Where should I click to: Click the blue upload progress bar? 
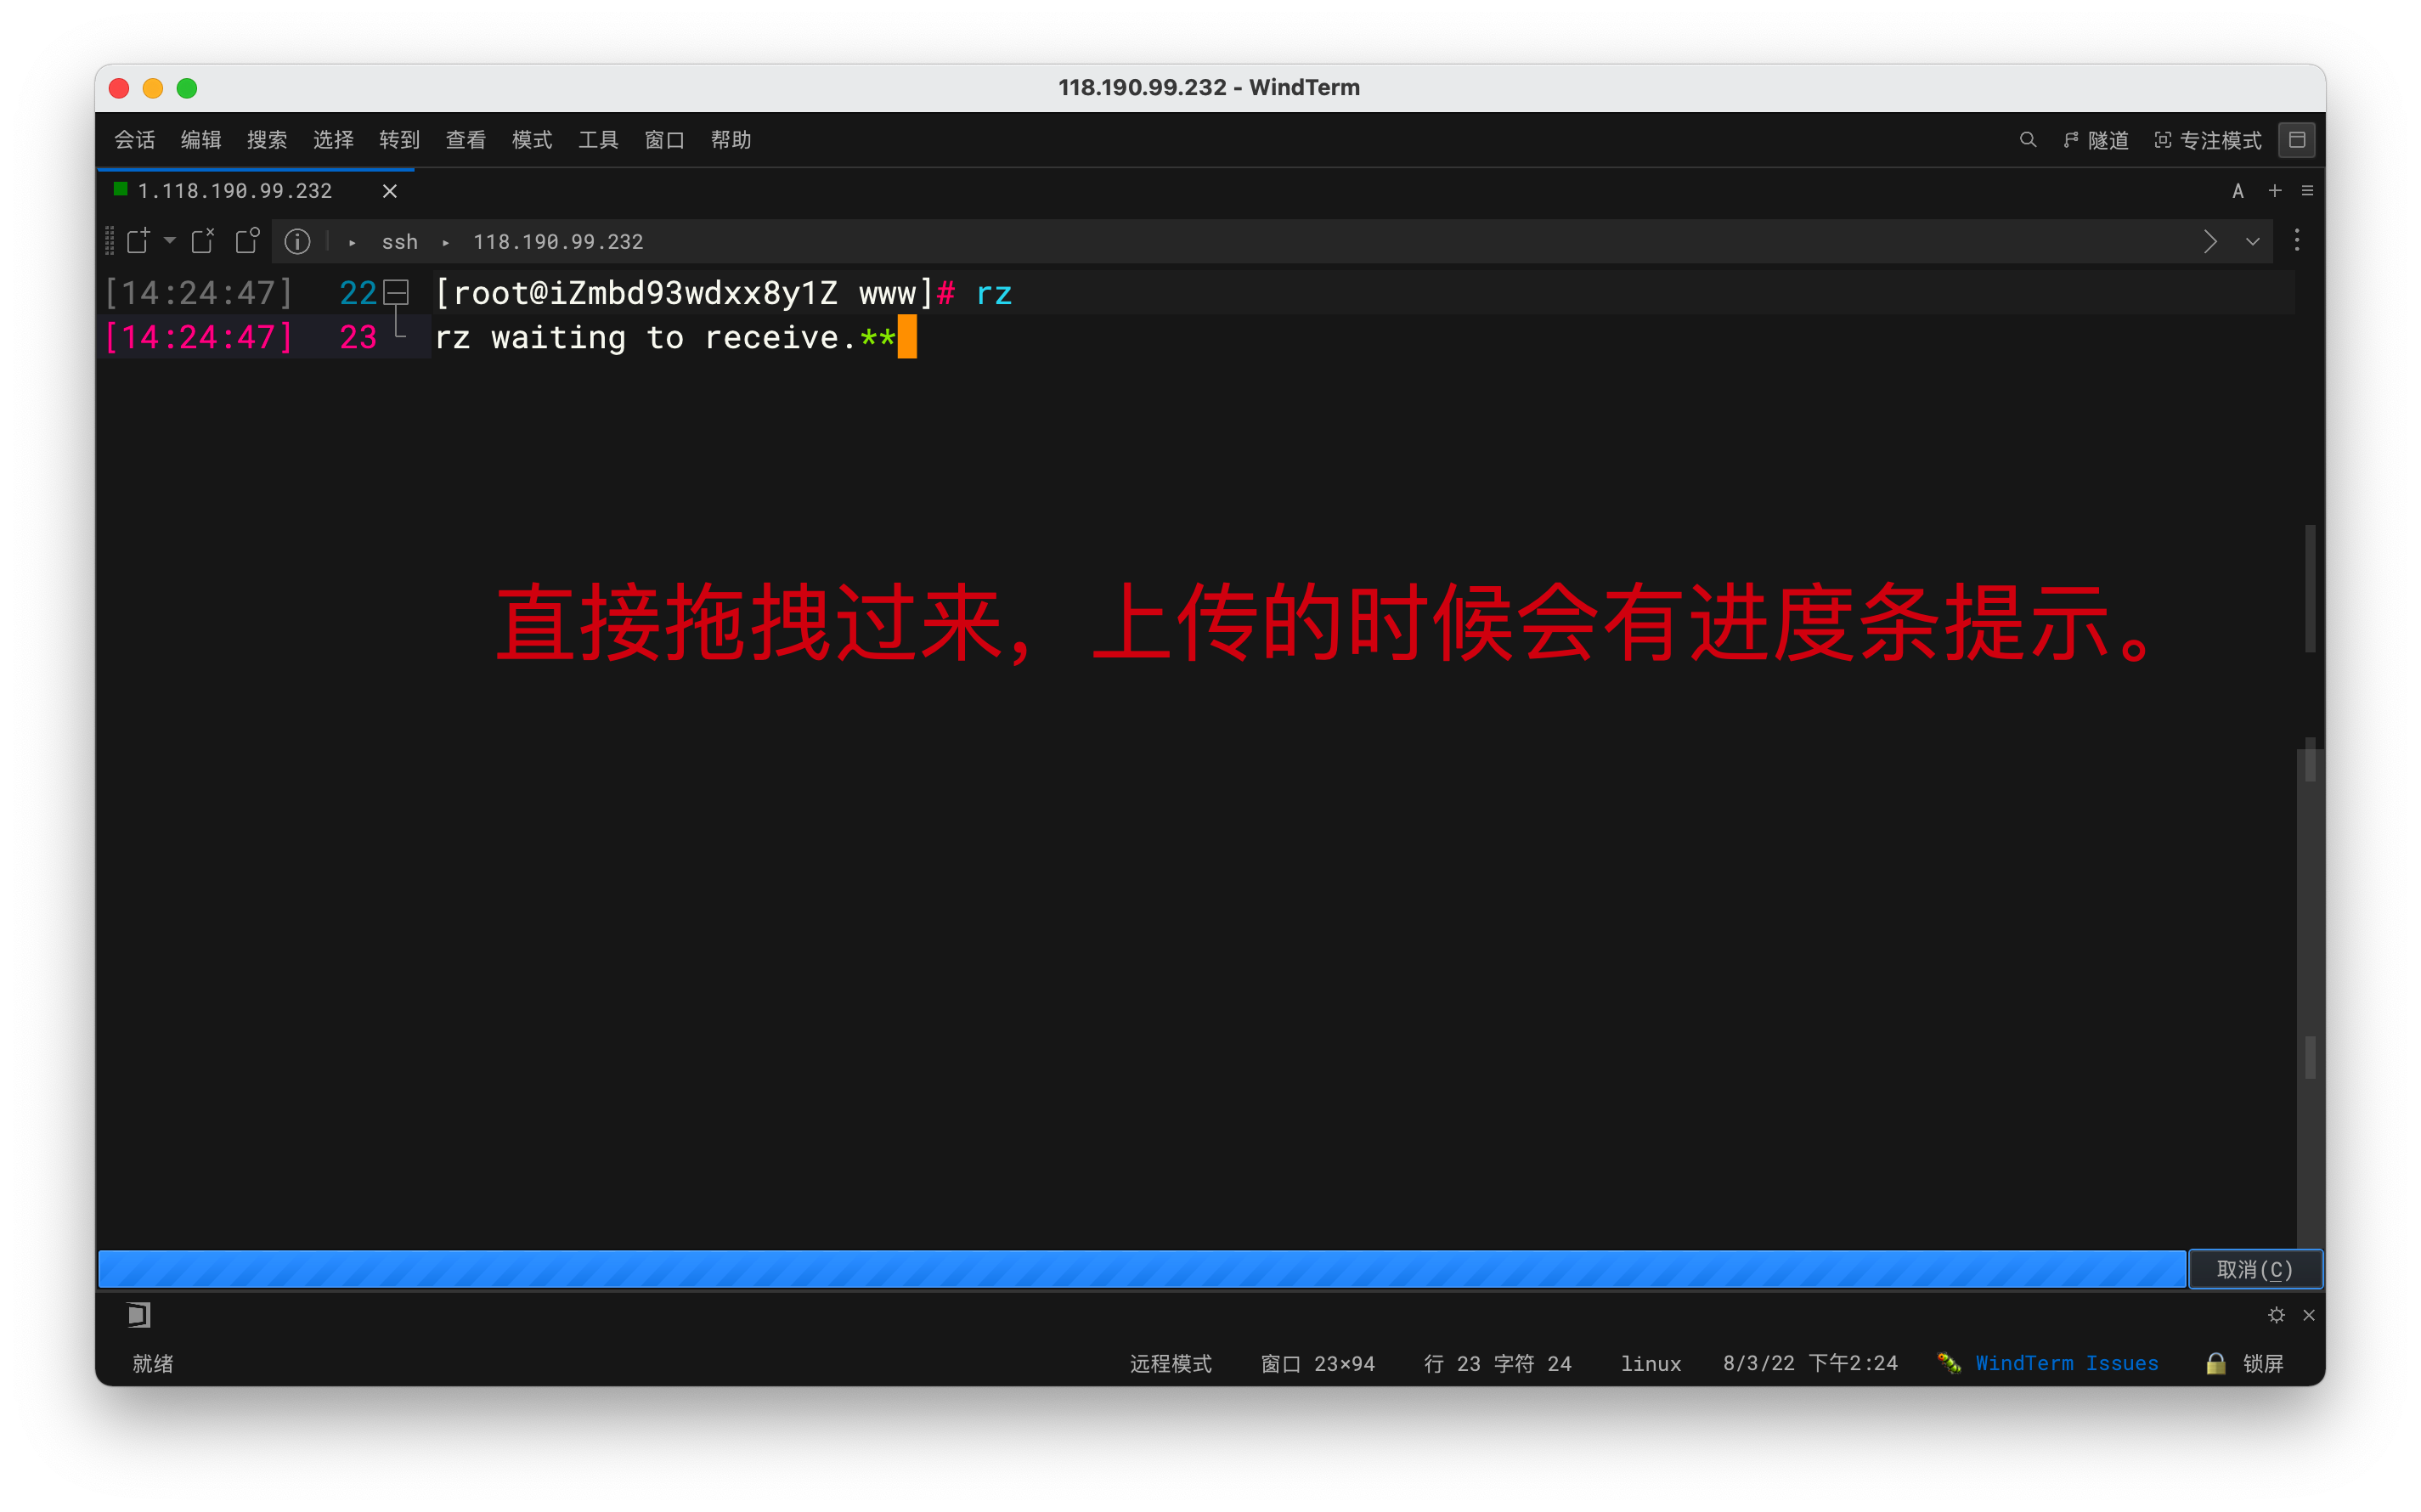click(x=1140, y=1269)
